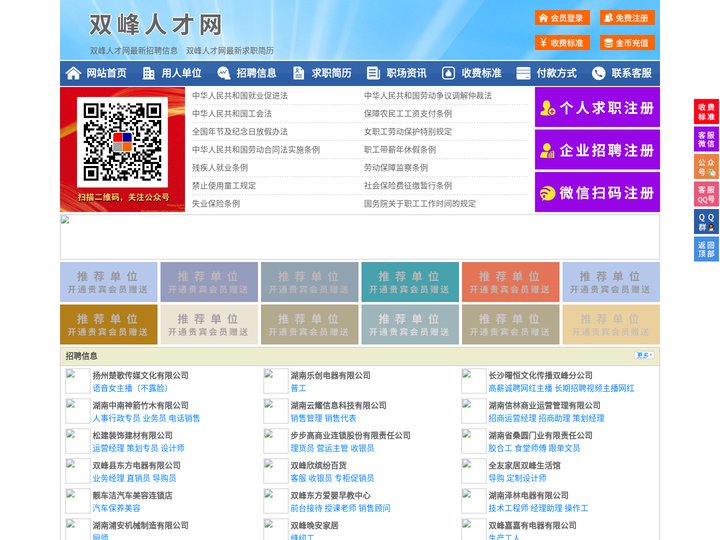The width and height of the screenshot is (720, 540).
Task: Click the orange 公众号 sidebar widget
Action: (x=706, y=167)
